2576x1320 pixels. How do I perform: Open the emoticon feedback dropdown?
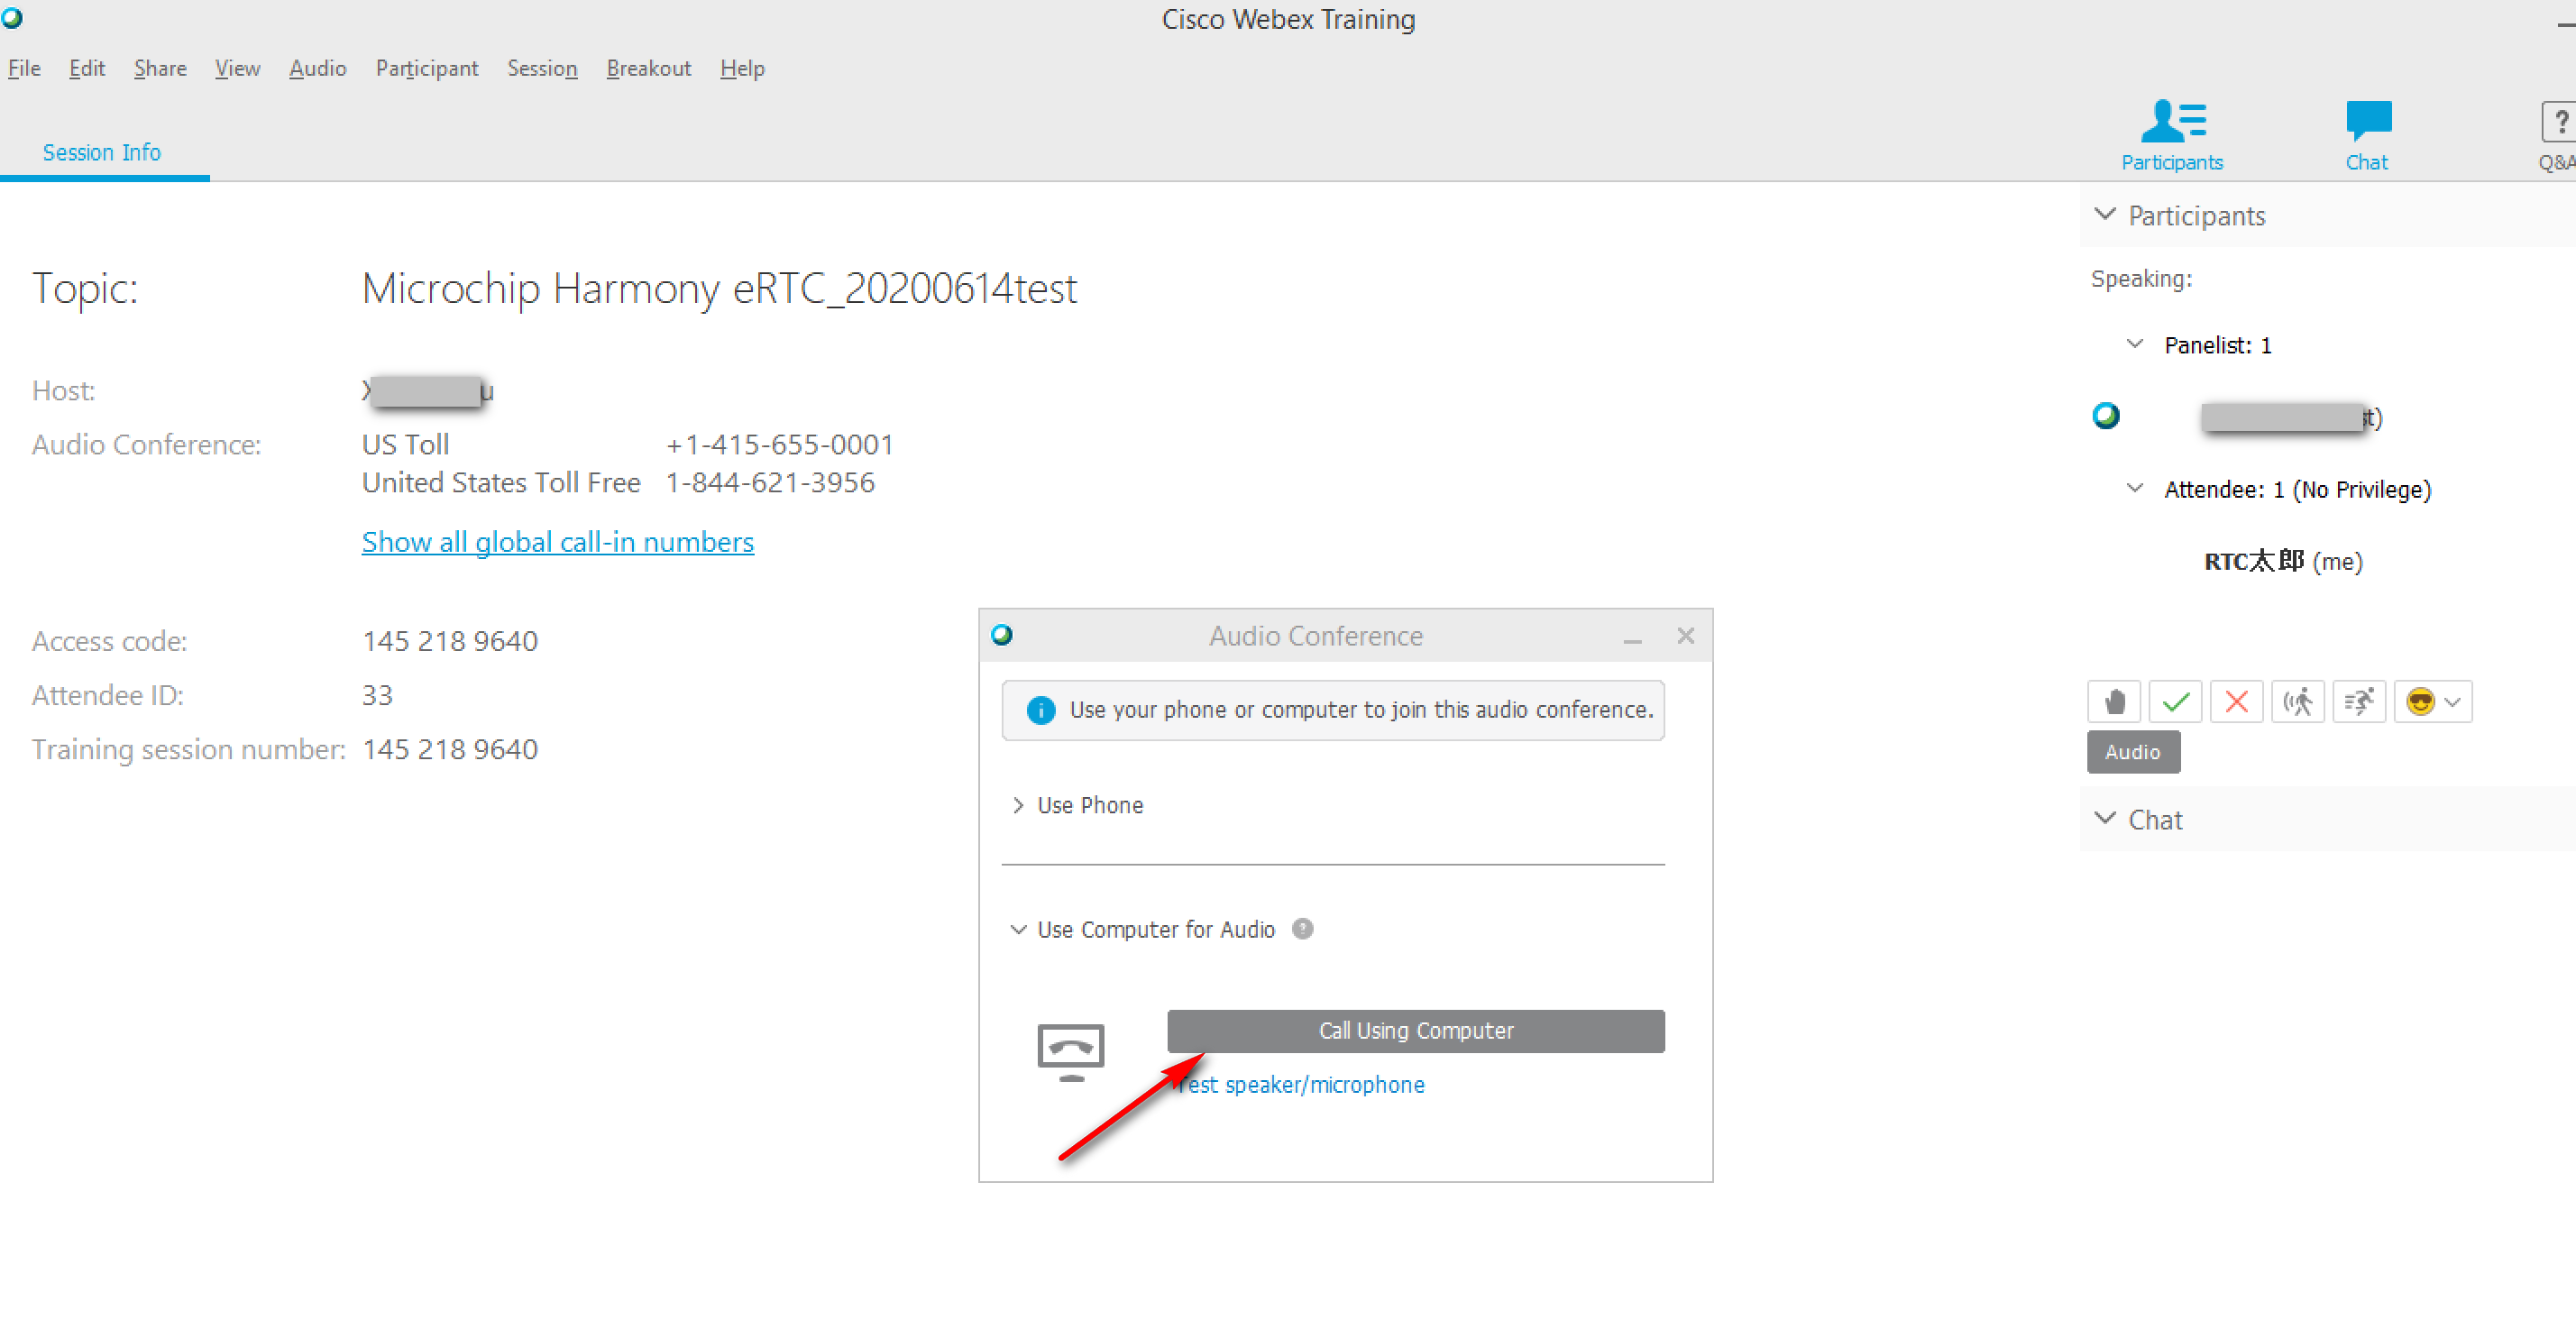pos(2433,702)
